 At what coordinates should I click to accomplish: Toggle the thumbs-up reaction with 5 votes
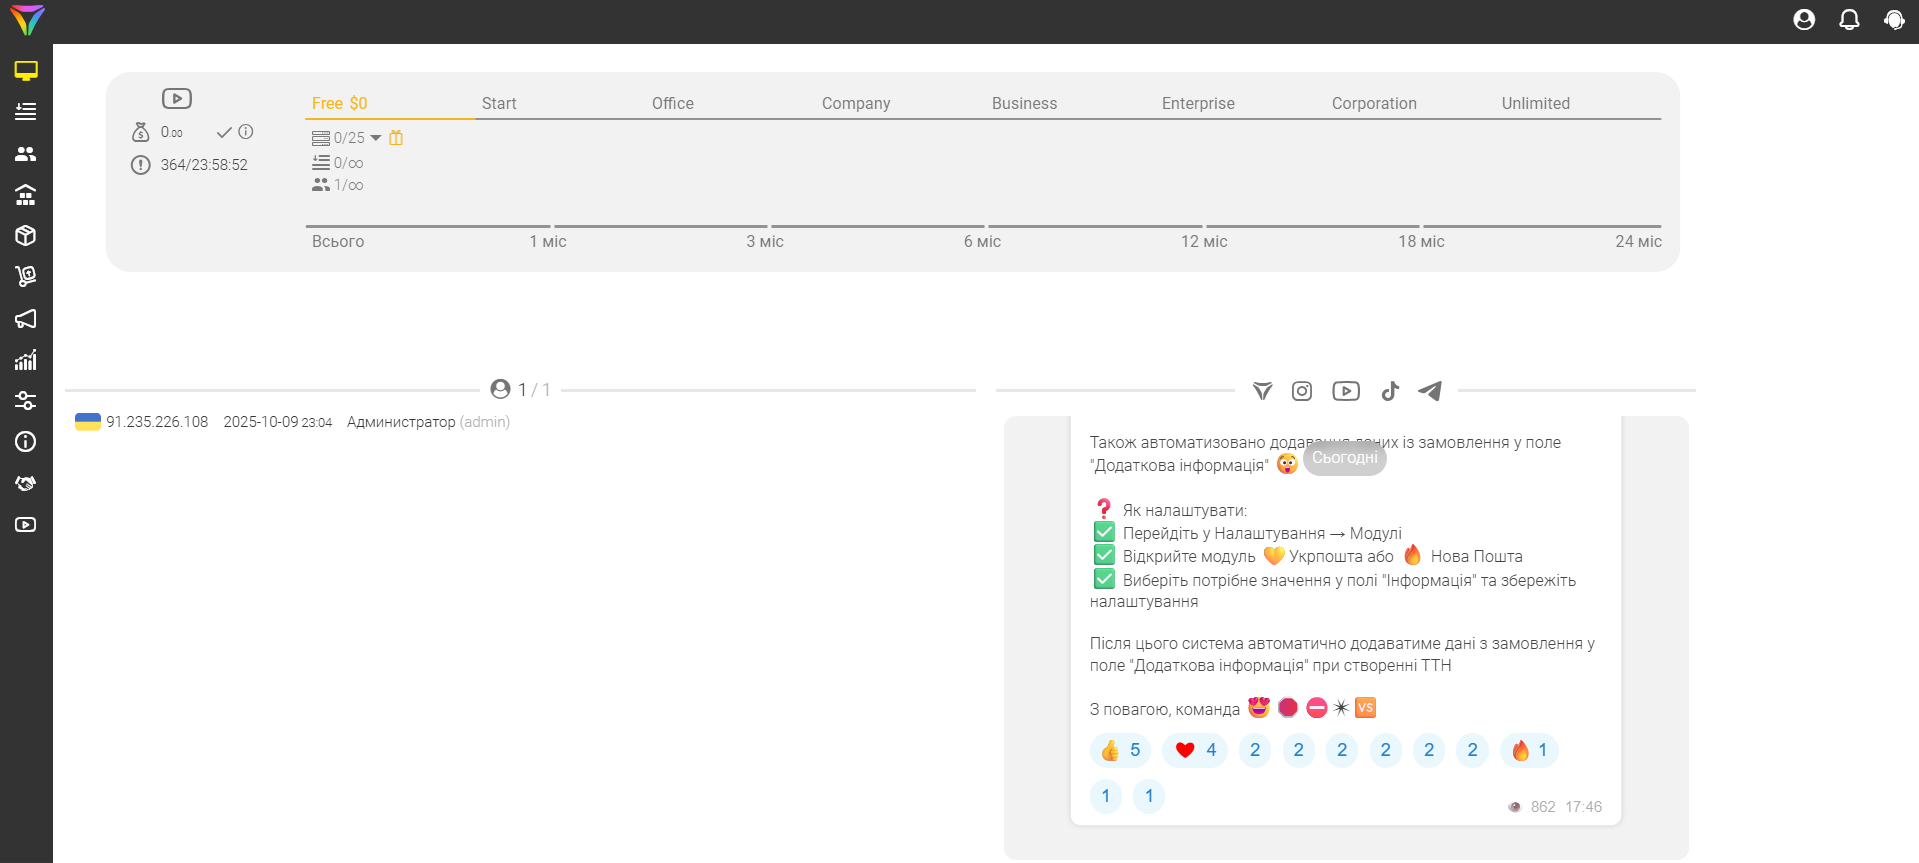point(1120,750)
